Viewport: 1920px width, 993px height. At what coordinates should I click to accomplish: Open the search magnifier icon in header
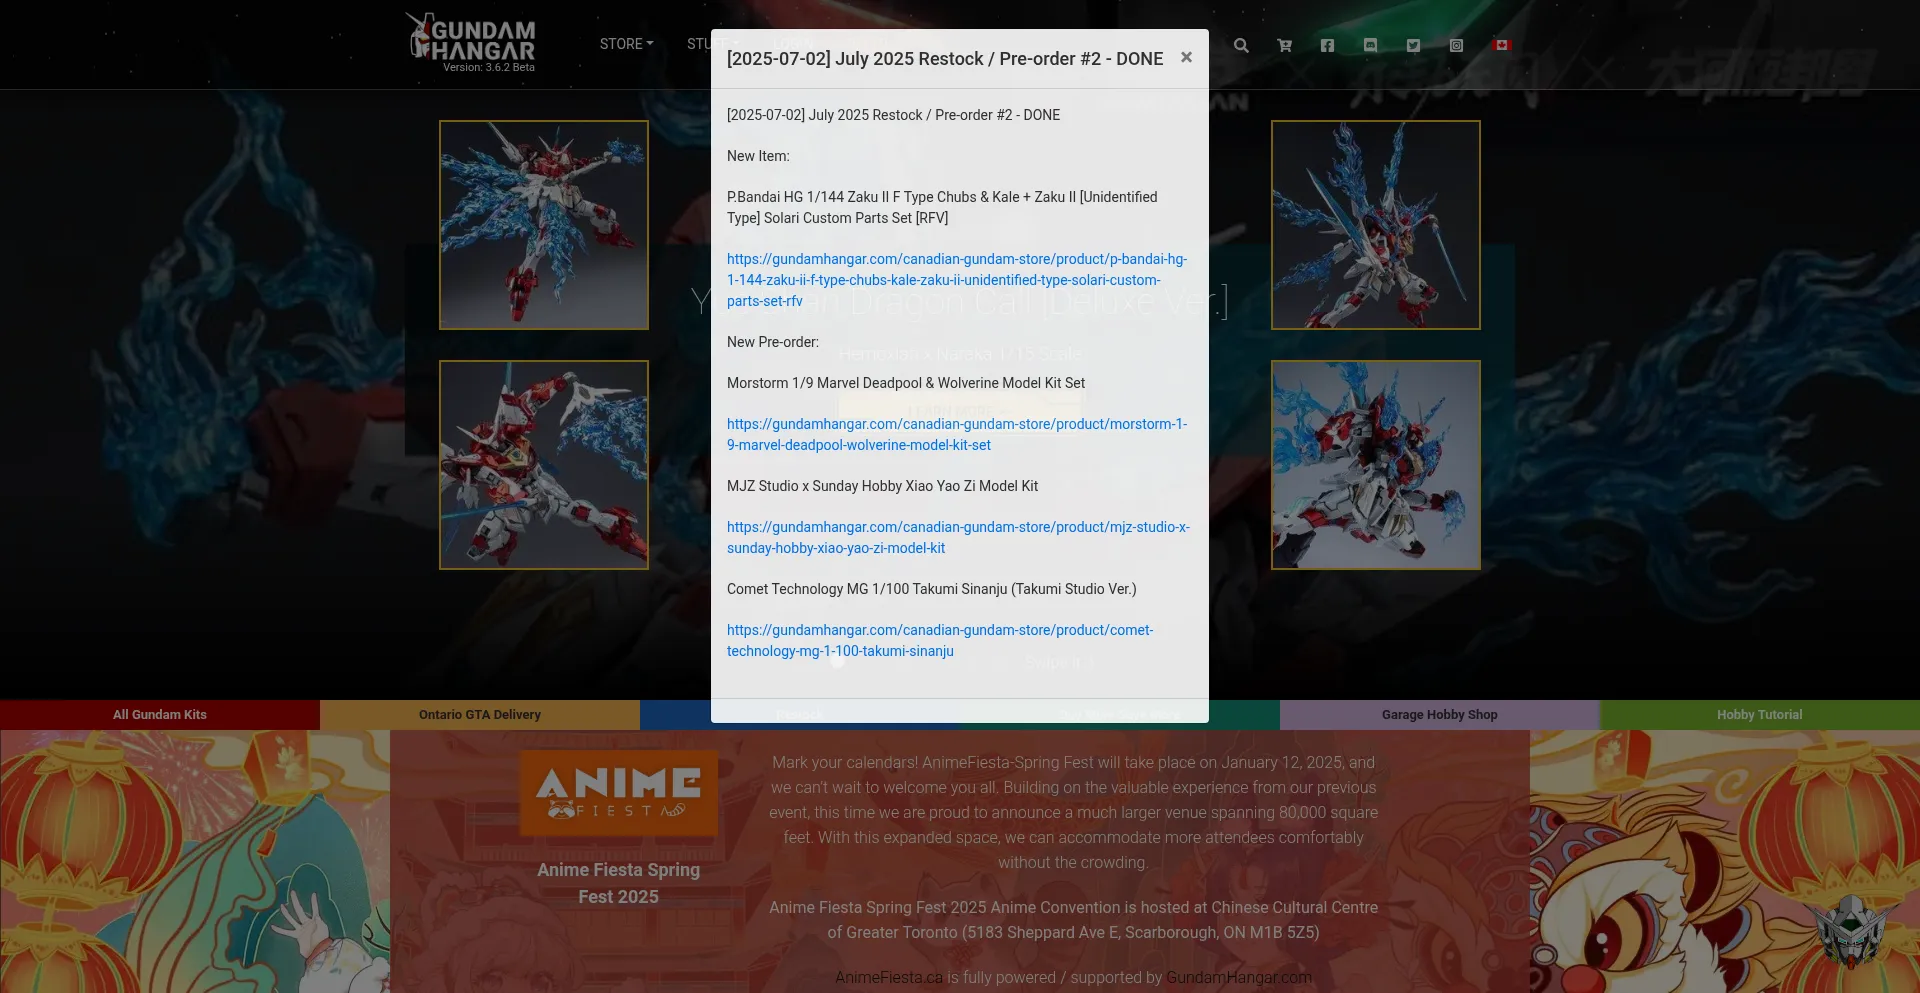click(x=1241, y=45)
